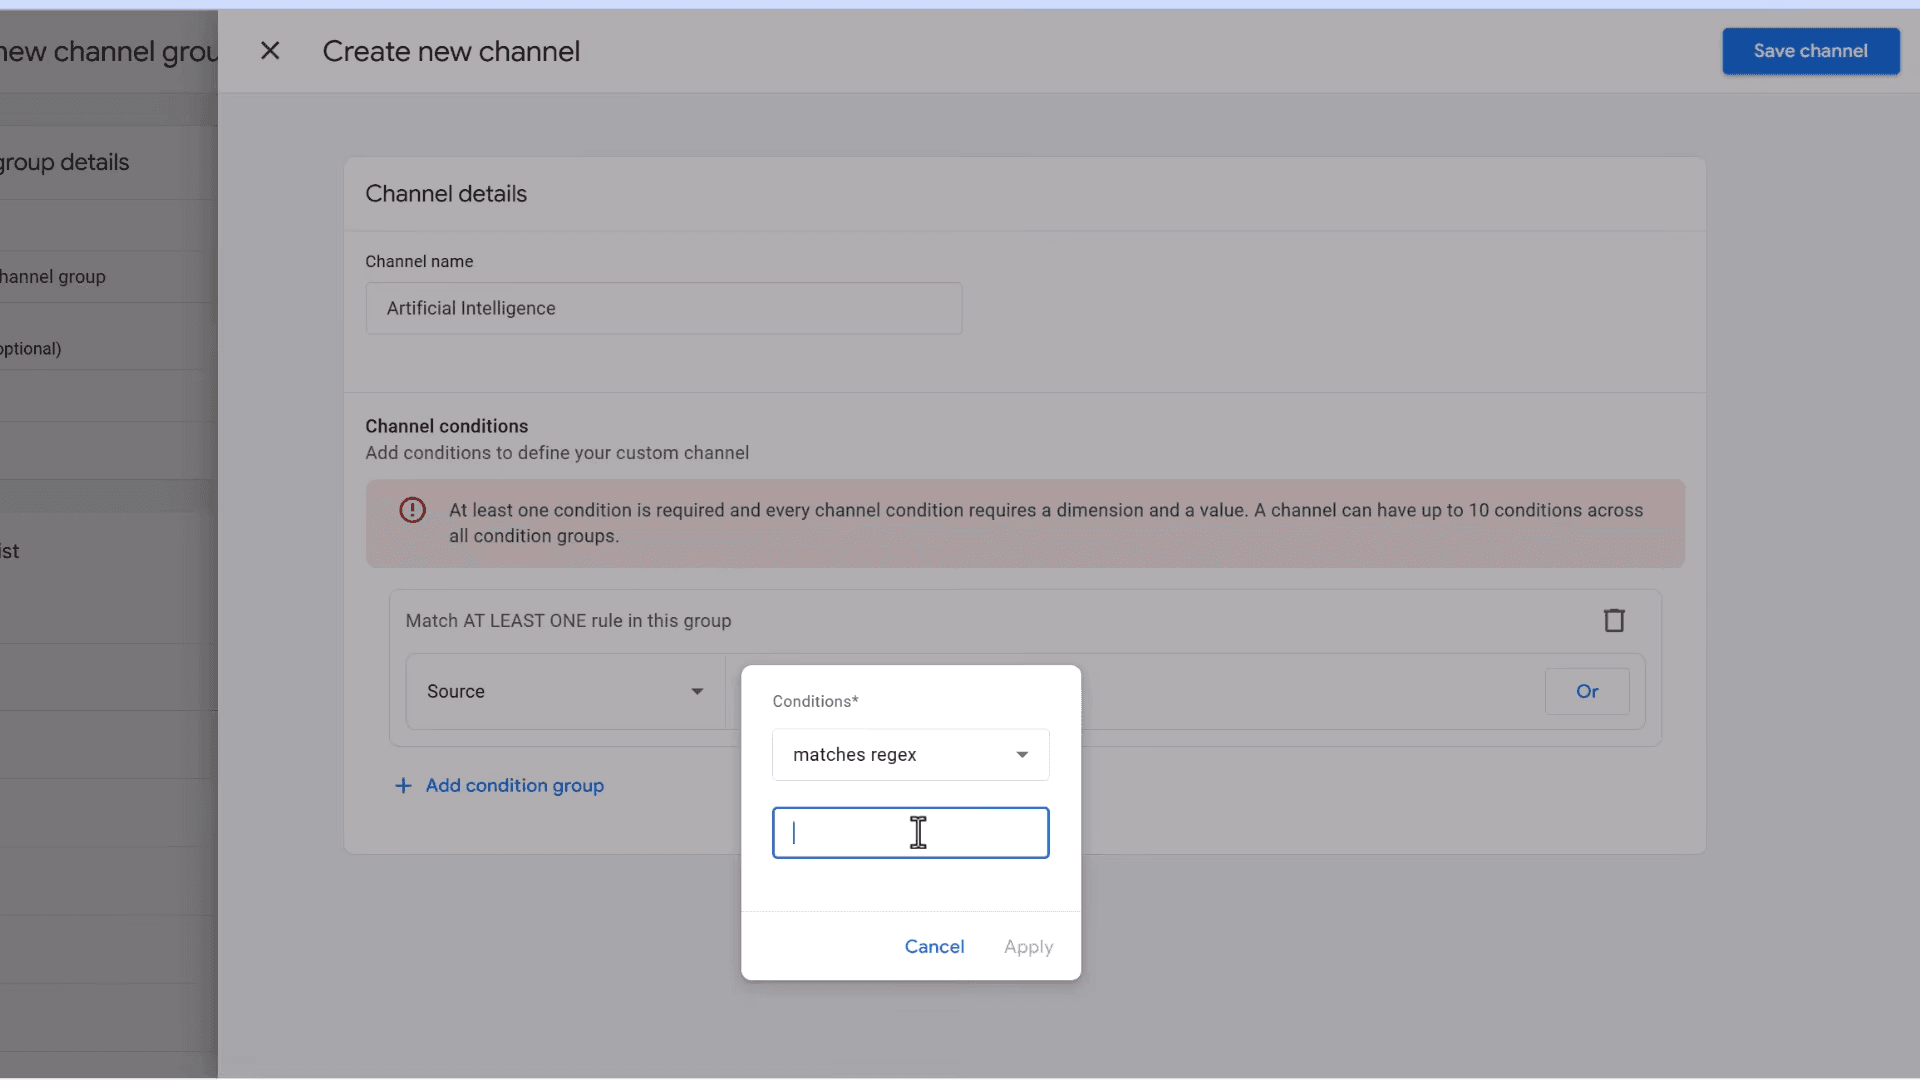Click the empty regex value input field
The height and width of the screenshot is (1080, 1920).
pos(909,832)
